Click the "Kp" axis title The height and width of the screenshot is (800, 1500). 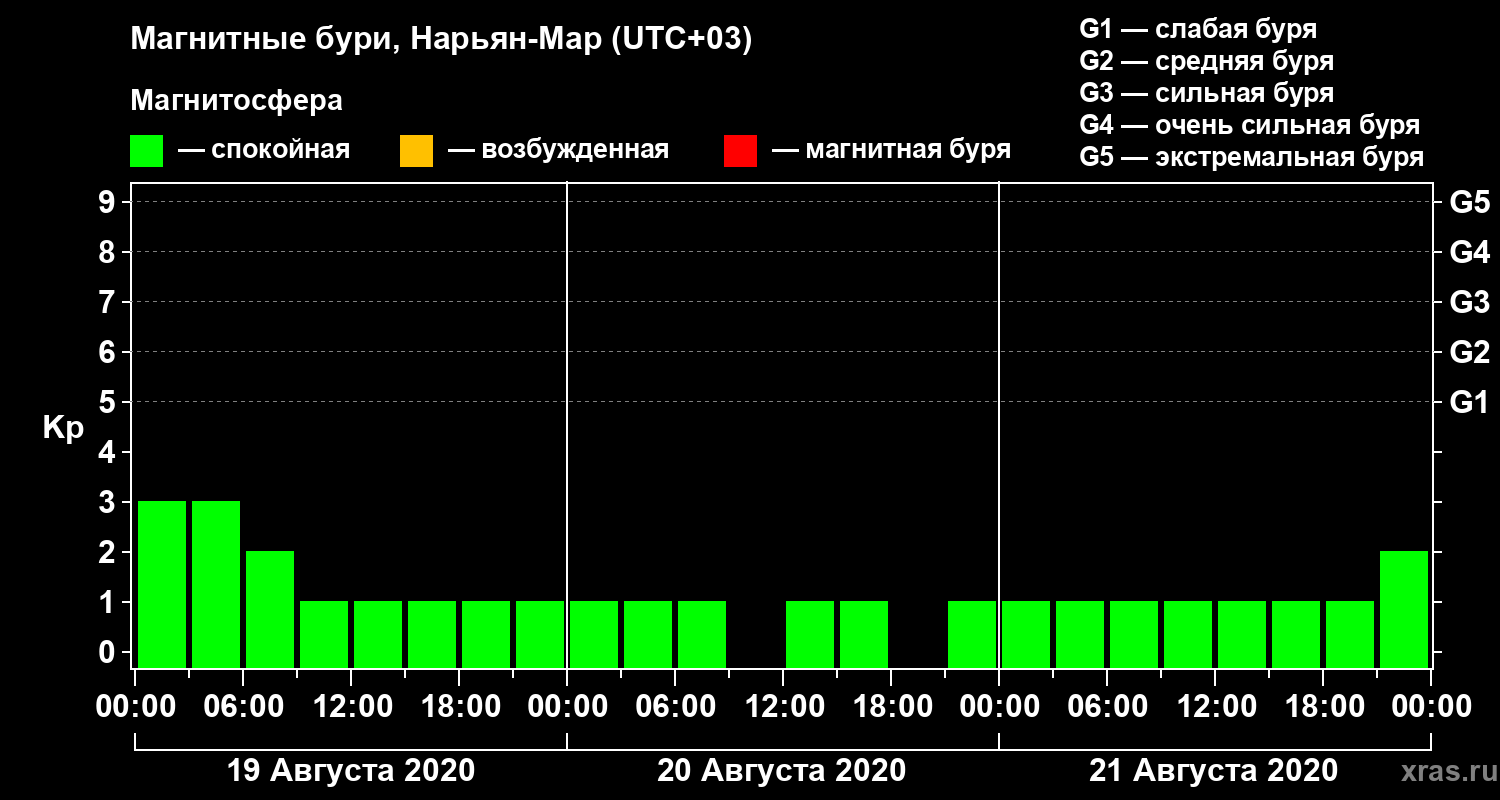(x=63, y=428)
